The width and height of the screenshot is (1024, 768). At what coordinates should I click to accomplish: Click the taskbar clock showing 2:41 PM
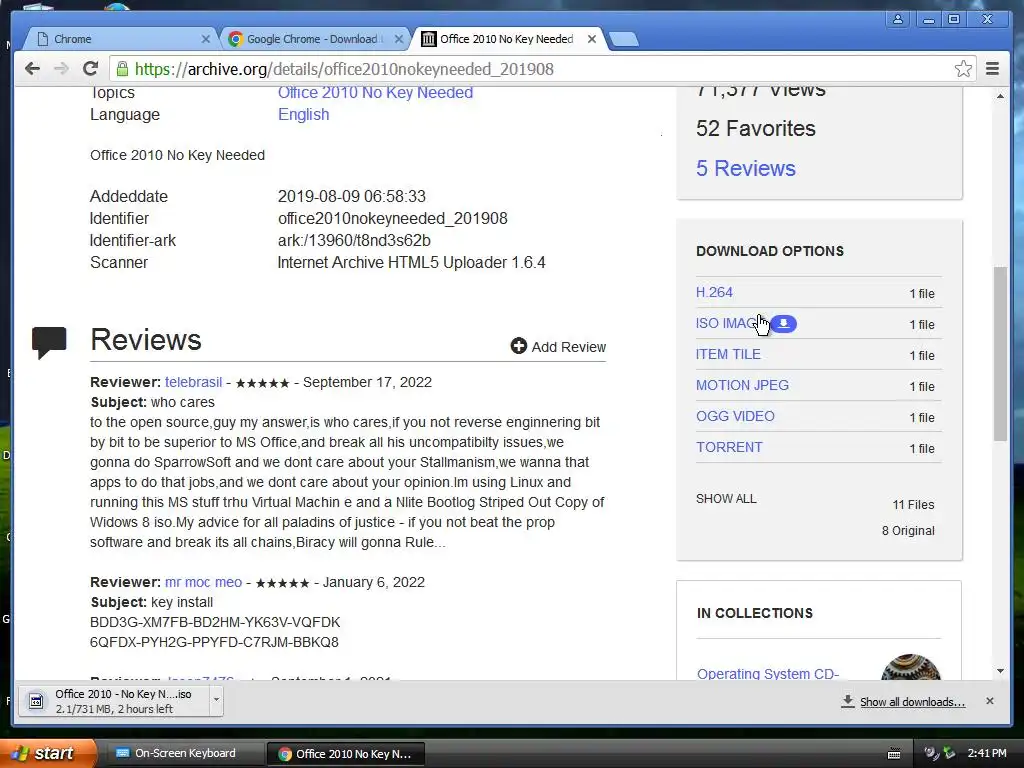coord(987,753)
